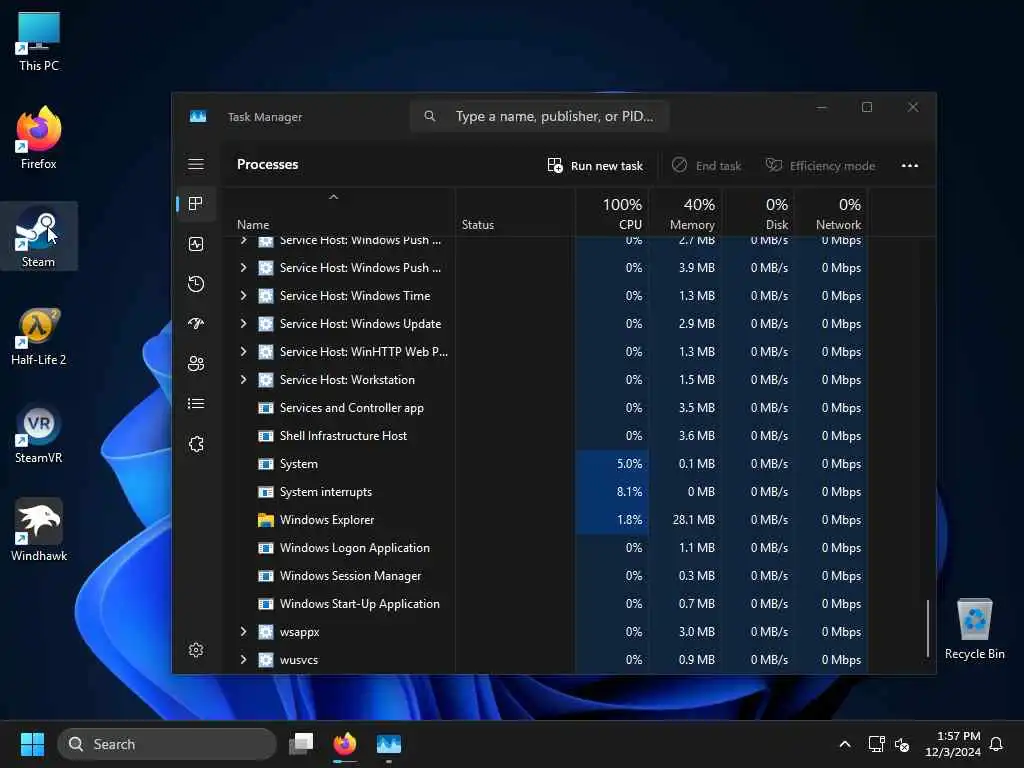The width and height of the screenshot is (1024, 768).
Task: Open the notifications bell in system tray
Action: point(996,744)
